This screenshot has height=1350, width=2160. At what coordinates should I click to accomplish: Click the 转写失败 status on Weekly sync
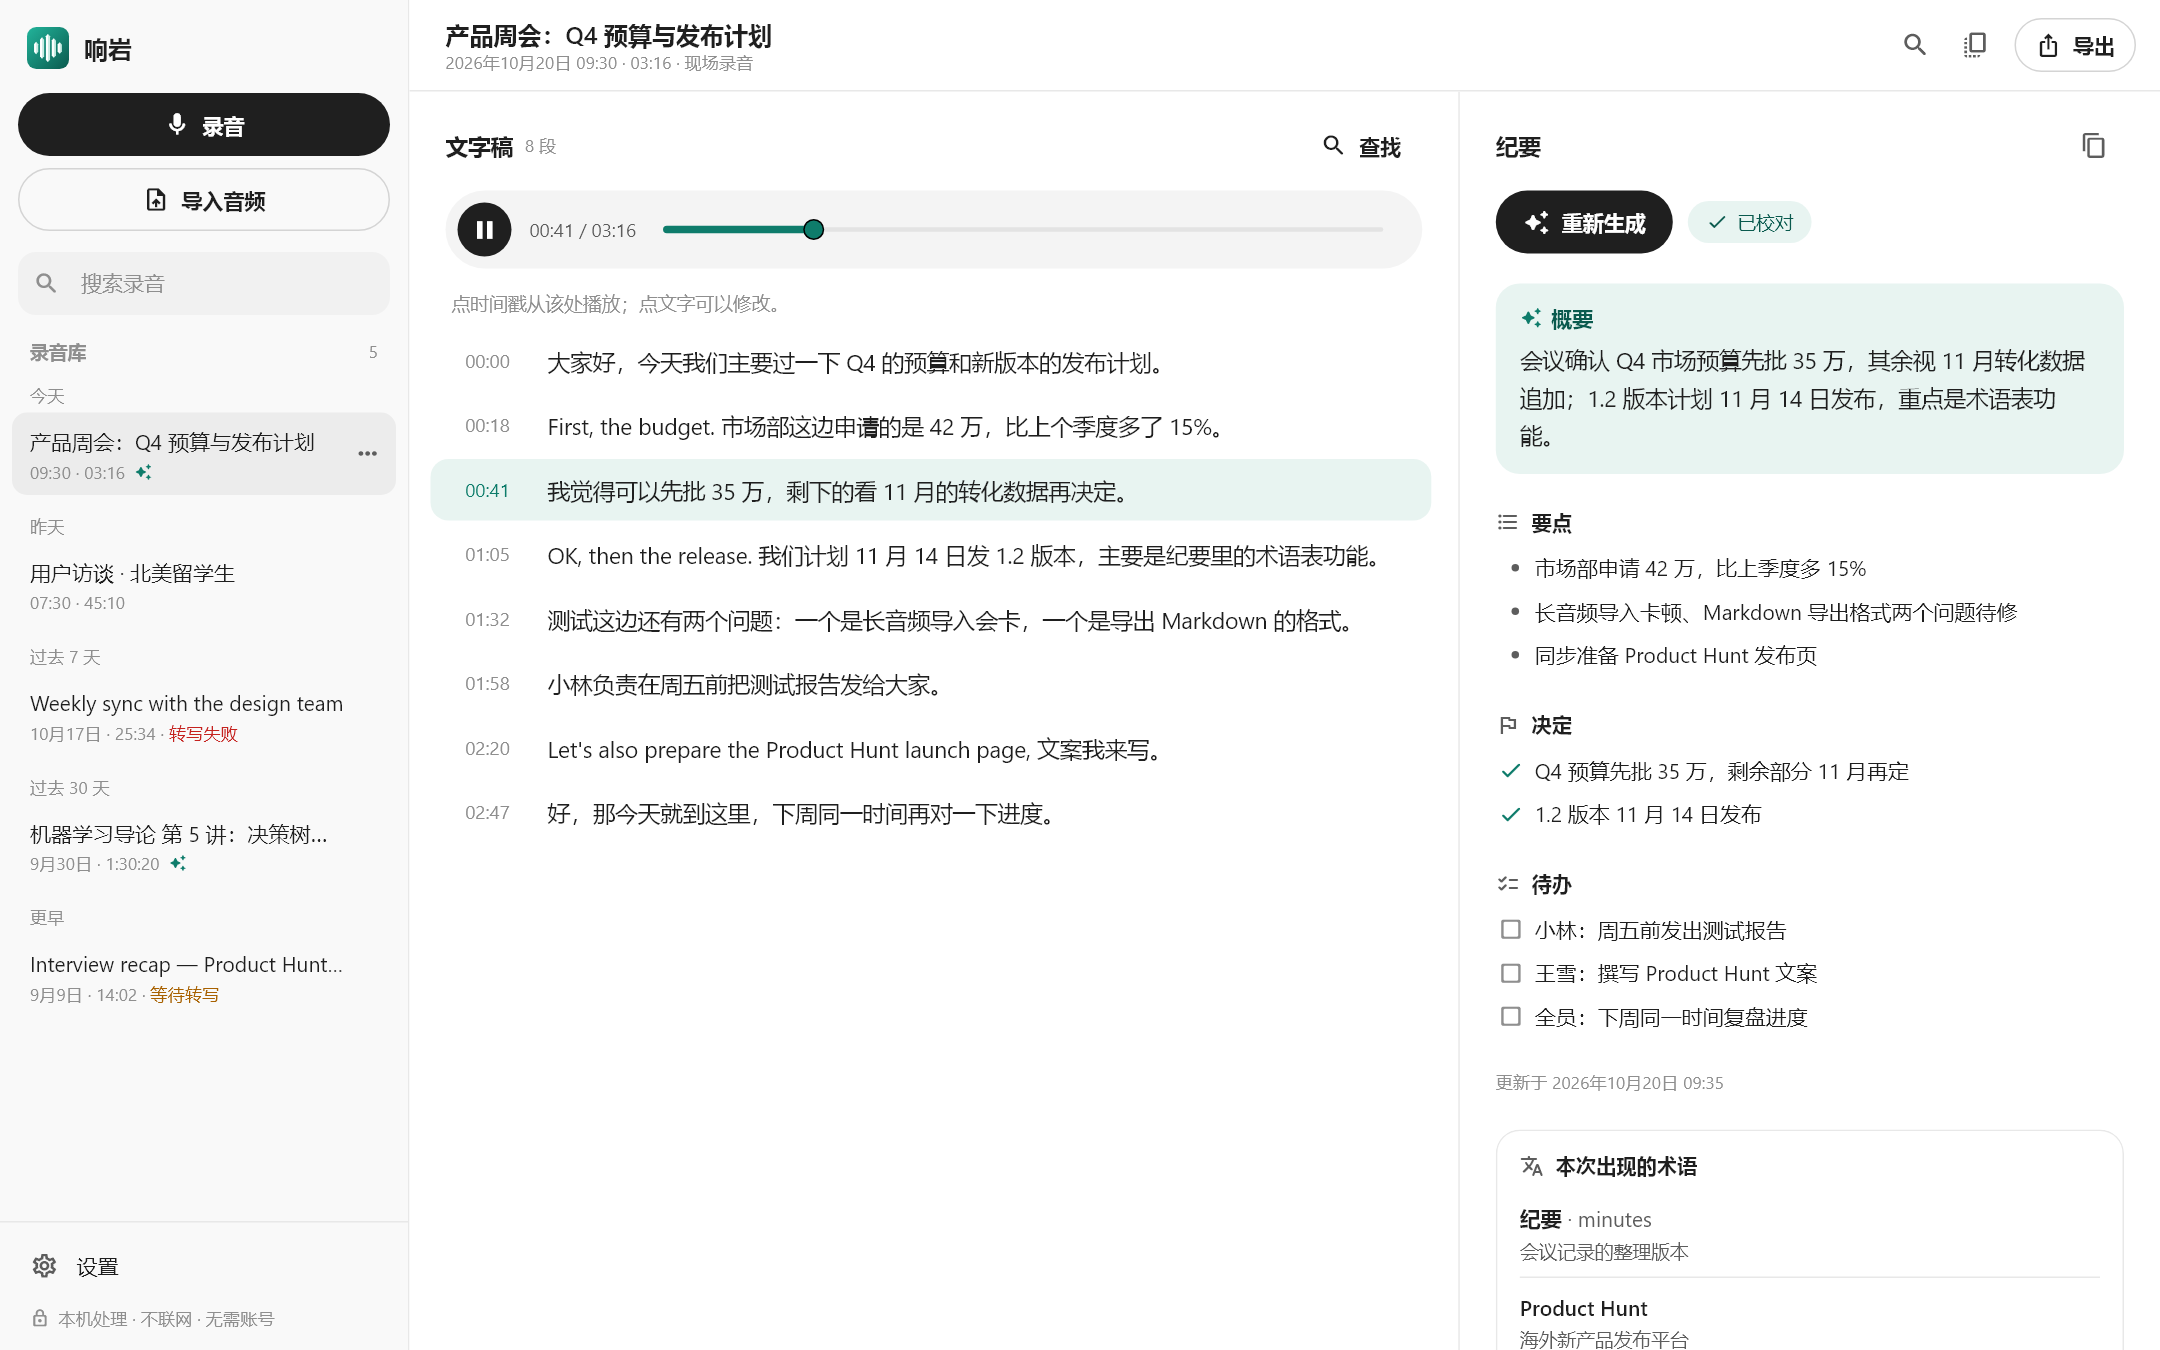pyautogui.click(x=203, y=734)
